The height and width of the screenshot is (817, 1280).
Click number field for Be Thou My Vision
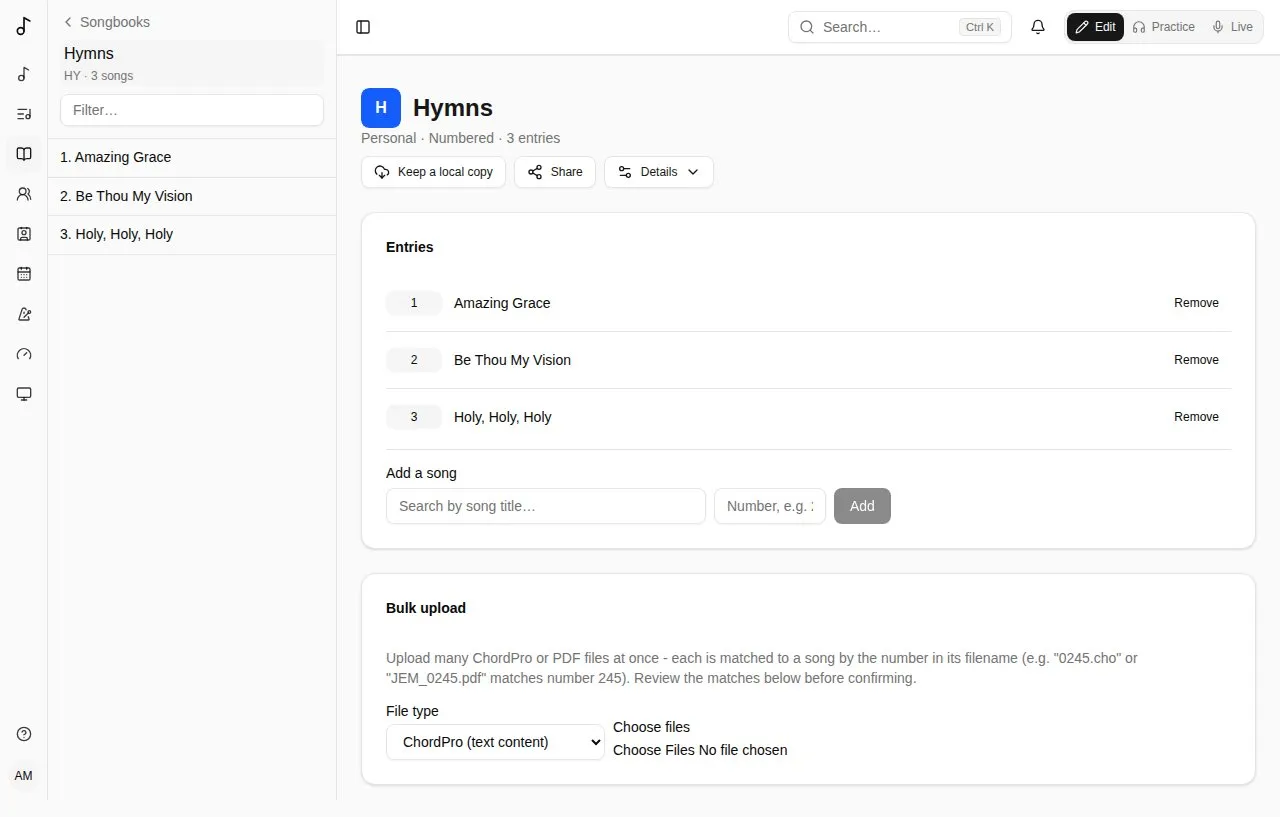coord(414,360)
